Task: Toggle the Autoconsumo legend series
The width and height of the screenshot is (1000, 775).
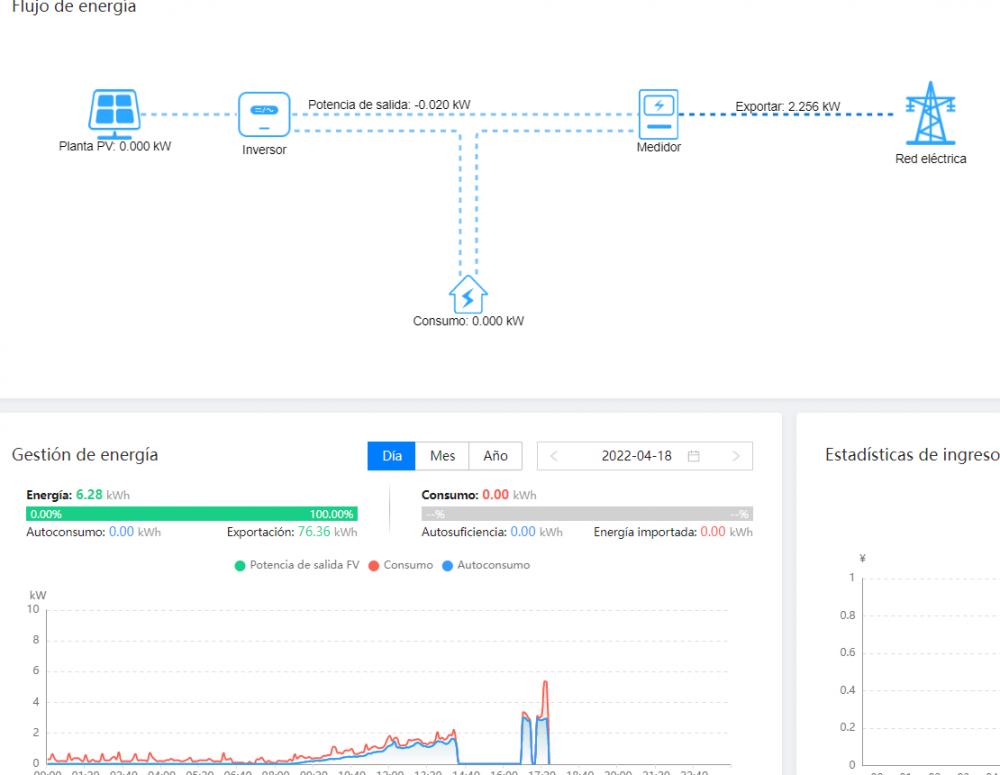Action: tap(486, 565)
